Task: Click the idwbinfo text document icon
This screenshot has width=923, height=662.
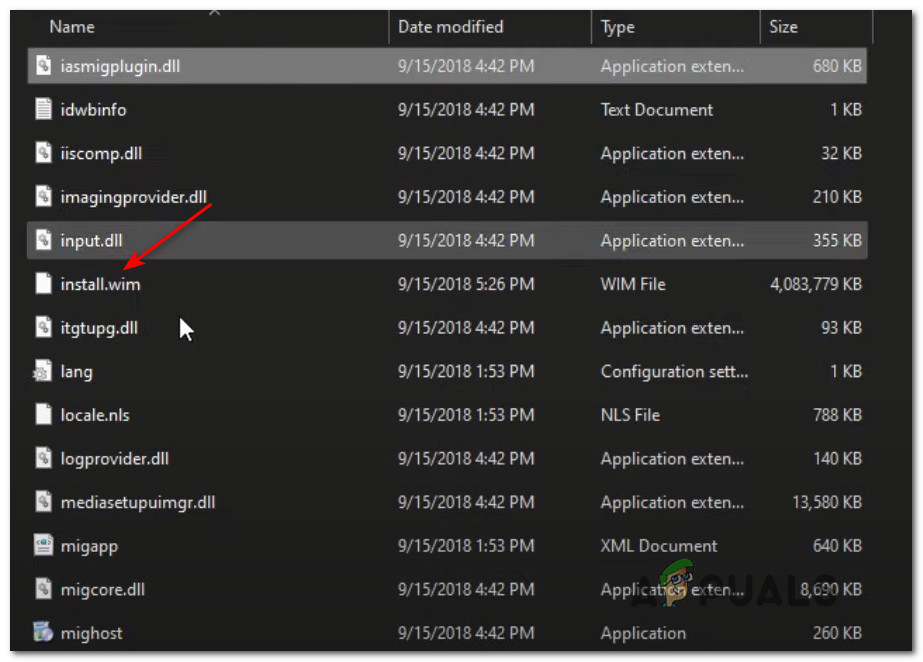Action: tap(44, 109)
